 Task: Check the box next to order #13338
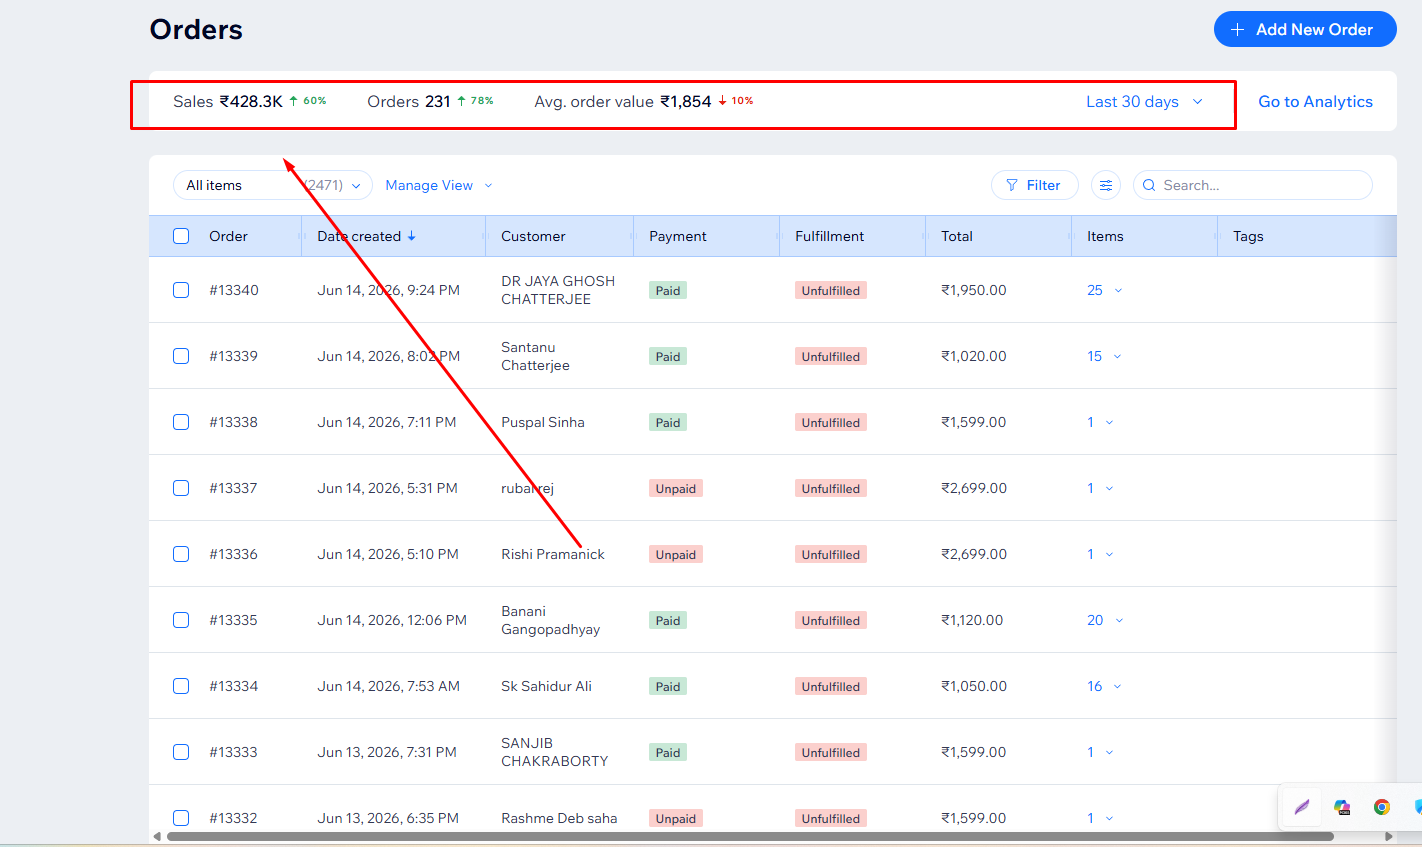tap(181, 422)
